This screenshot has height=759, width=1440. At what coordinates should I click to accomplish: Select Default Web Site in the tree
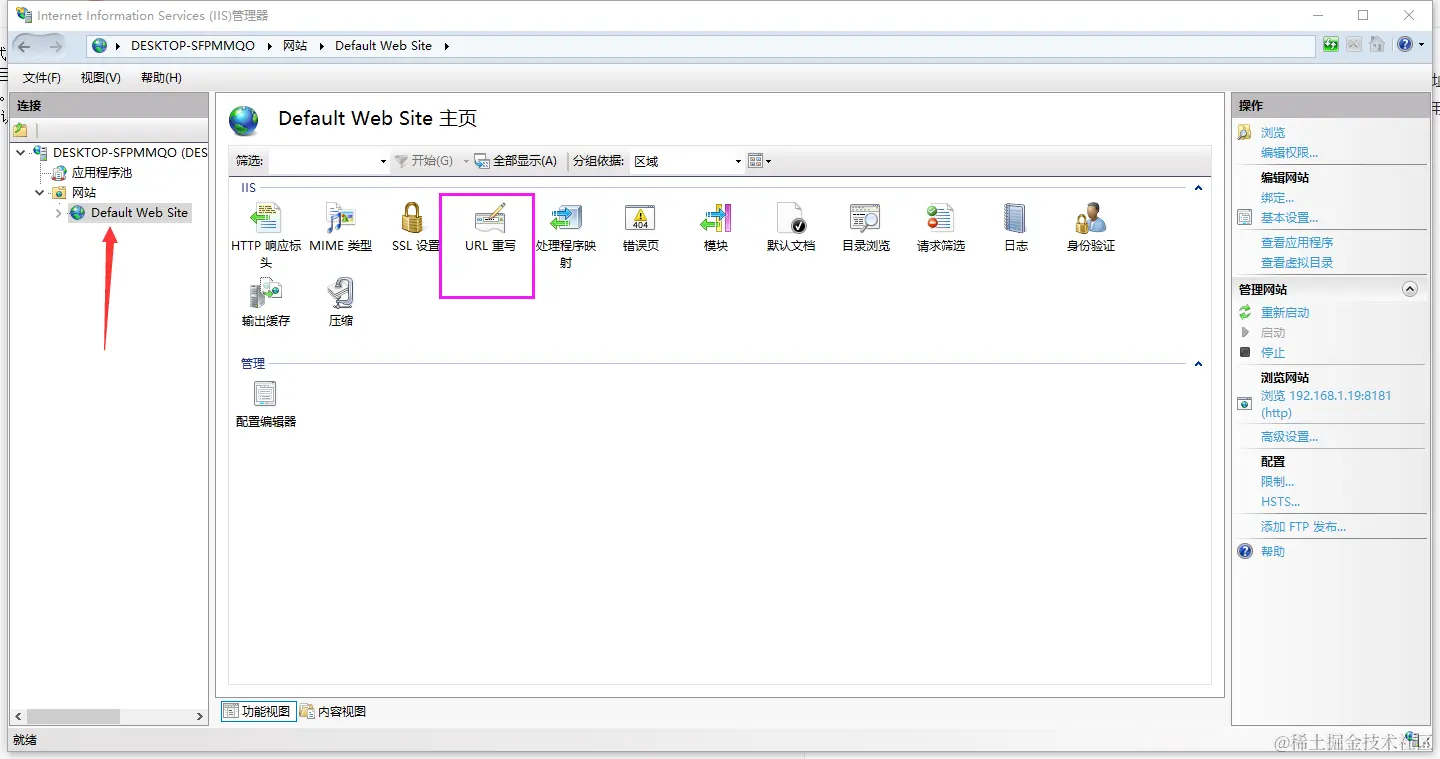(139, 213)
